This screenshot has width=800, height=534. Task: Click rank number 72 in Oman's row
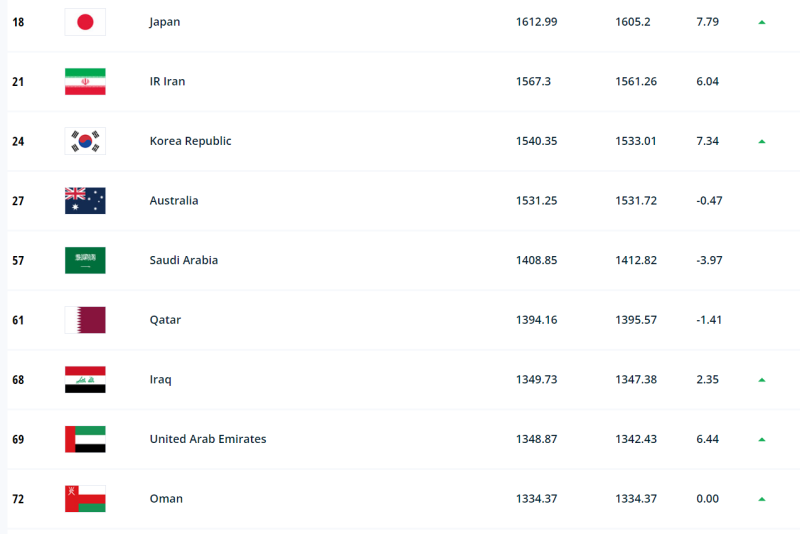18,499
